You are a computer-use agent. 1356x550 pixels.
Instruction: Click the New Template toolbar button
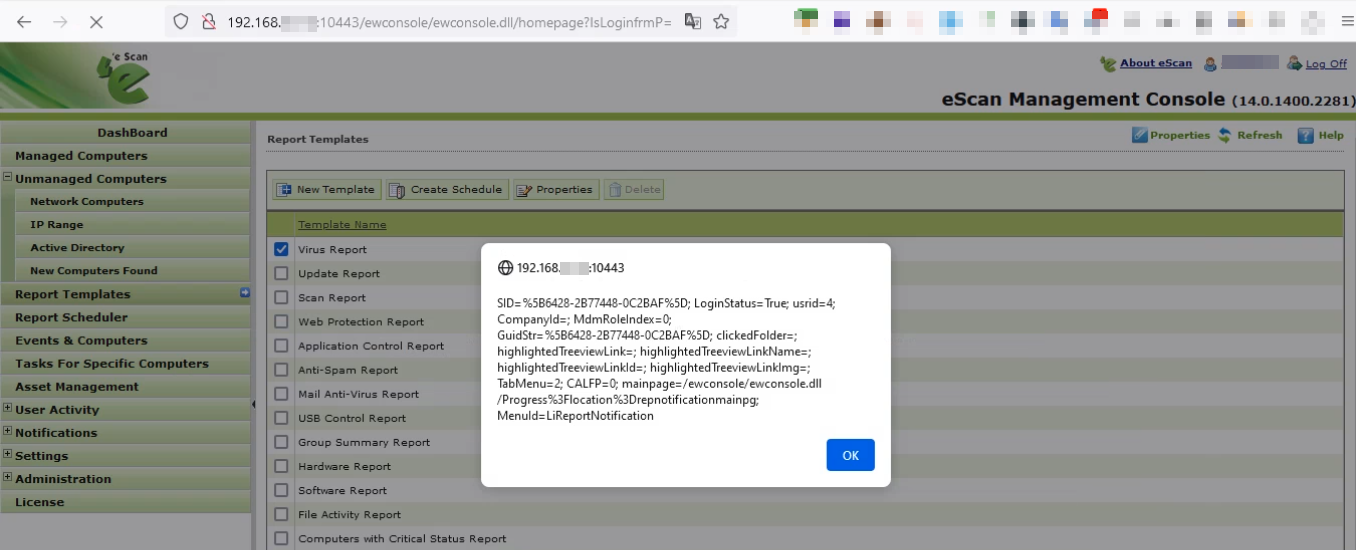(x=326, y=189)
